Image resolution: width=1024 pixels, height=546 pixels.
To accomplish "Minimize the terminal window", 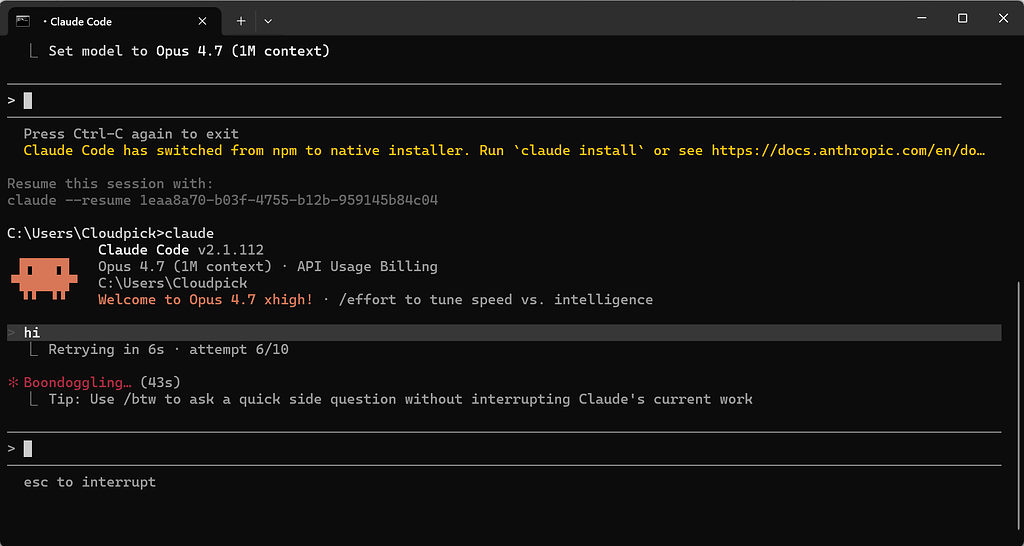I will (x=921, y=18).
